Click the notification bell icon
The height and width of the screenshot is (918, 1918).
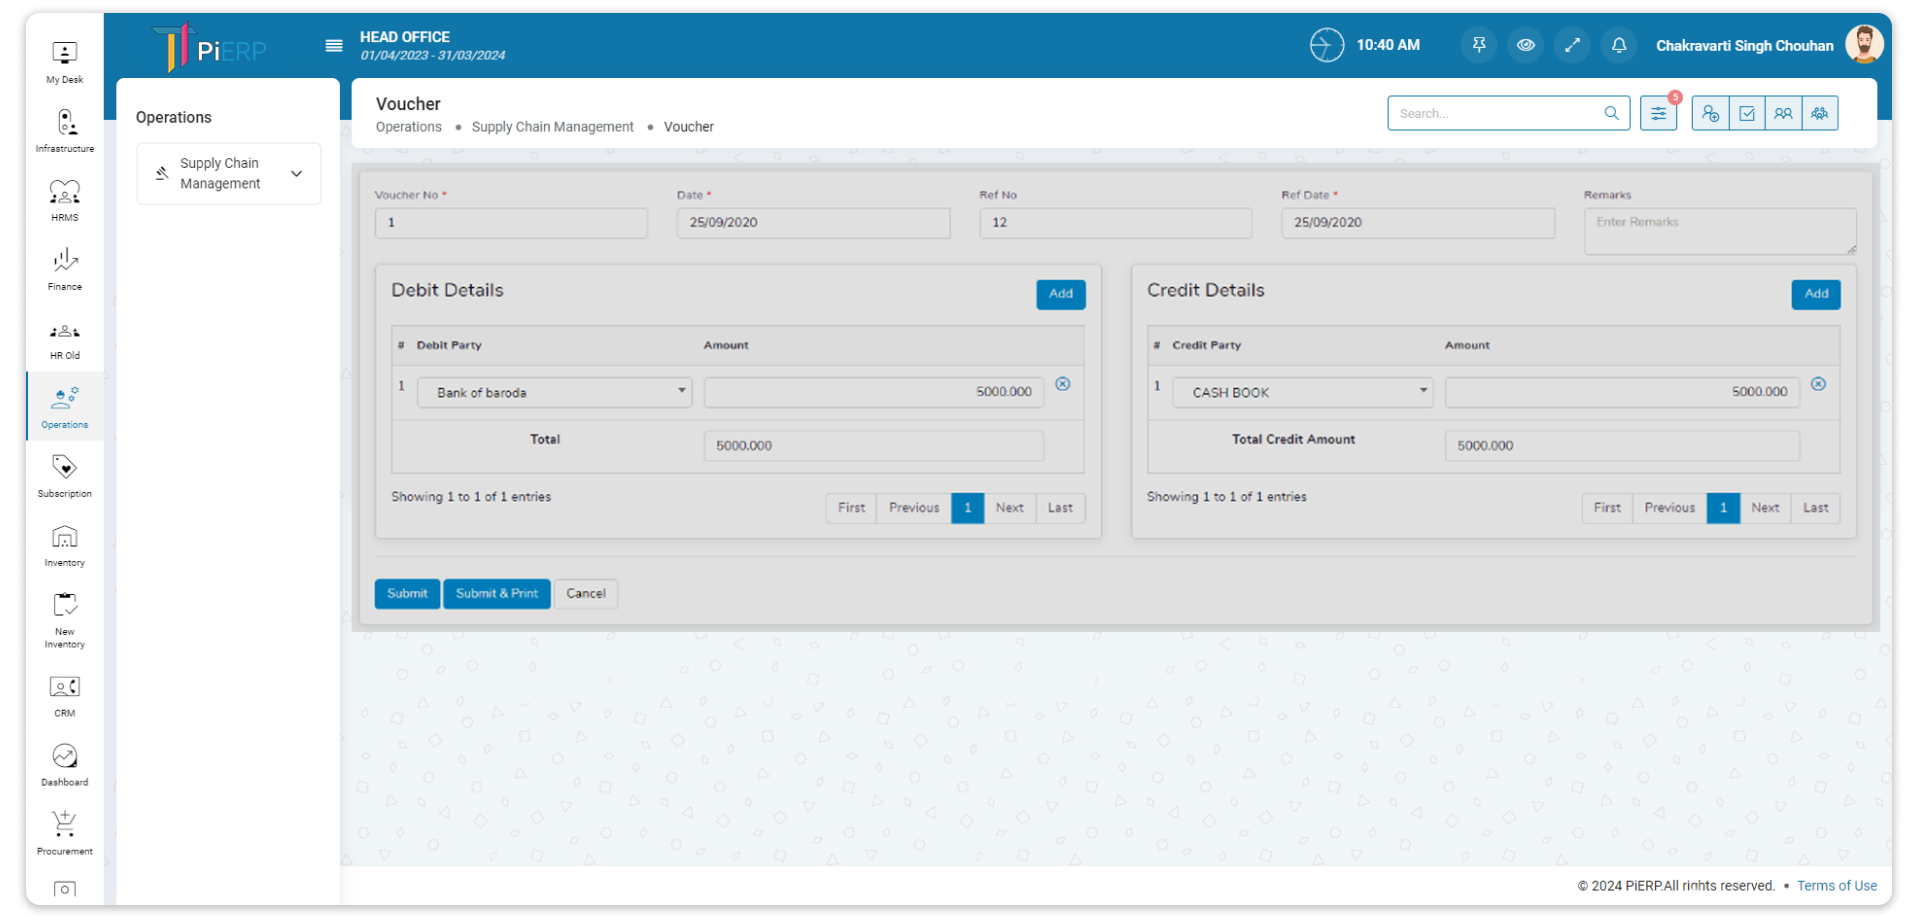pos(1618,45)
